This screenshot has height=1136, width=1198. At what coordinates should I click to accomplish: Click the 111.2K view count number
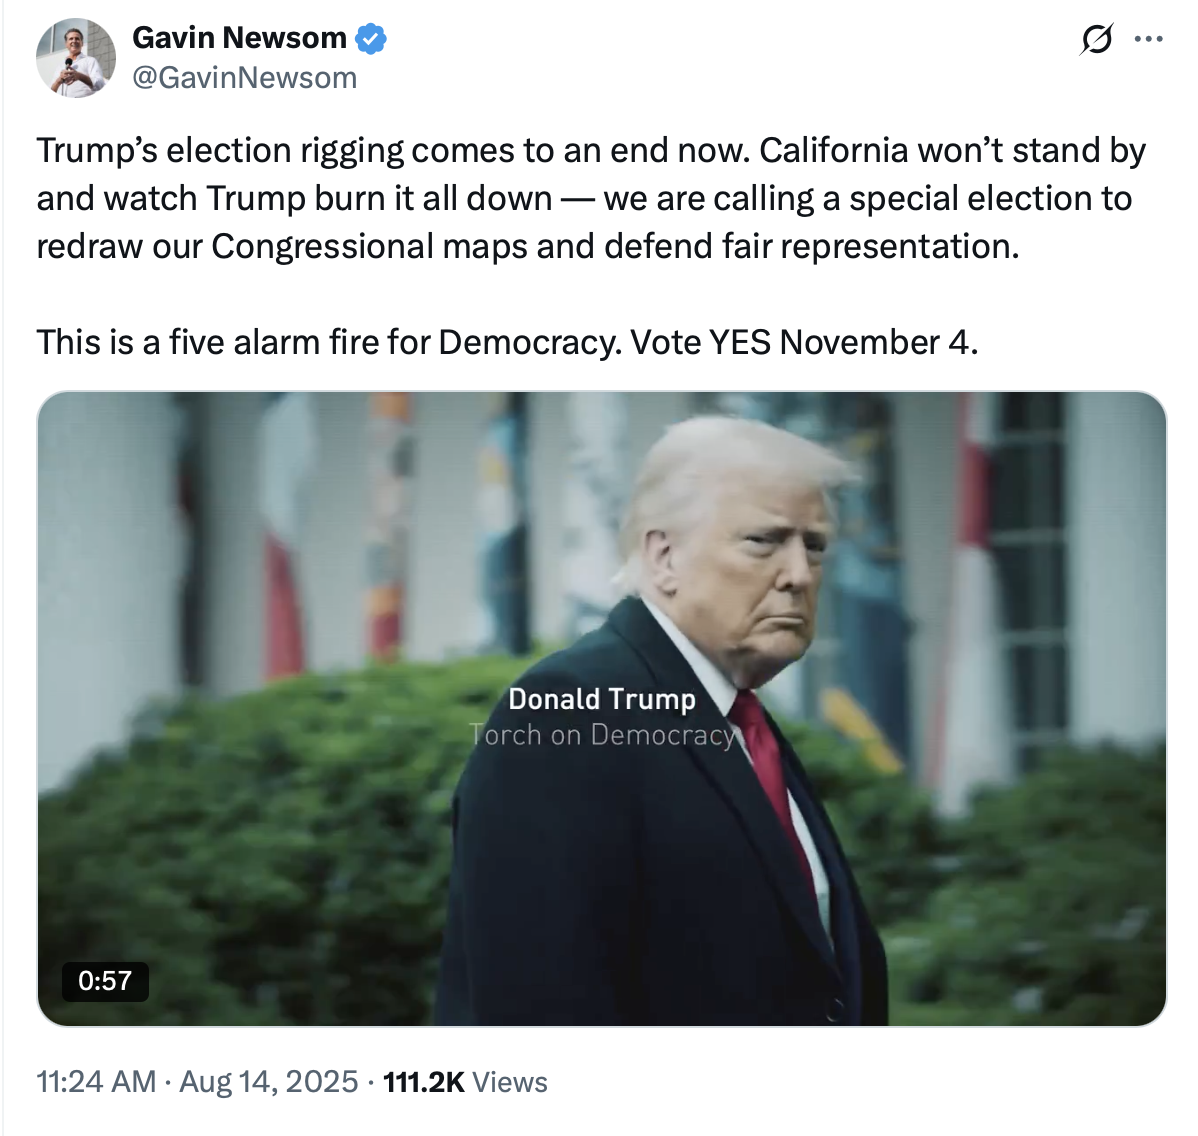(x=424, y=1082)
